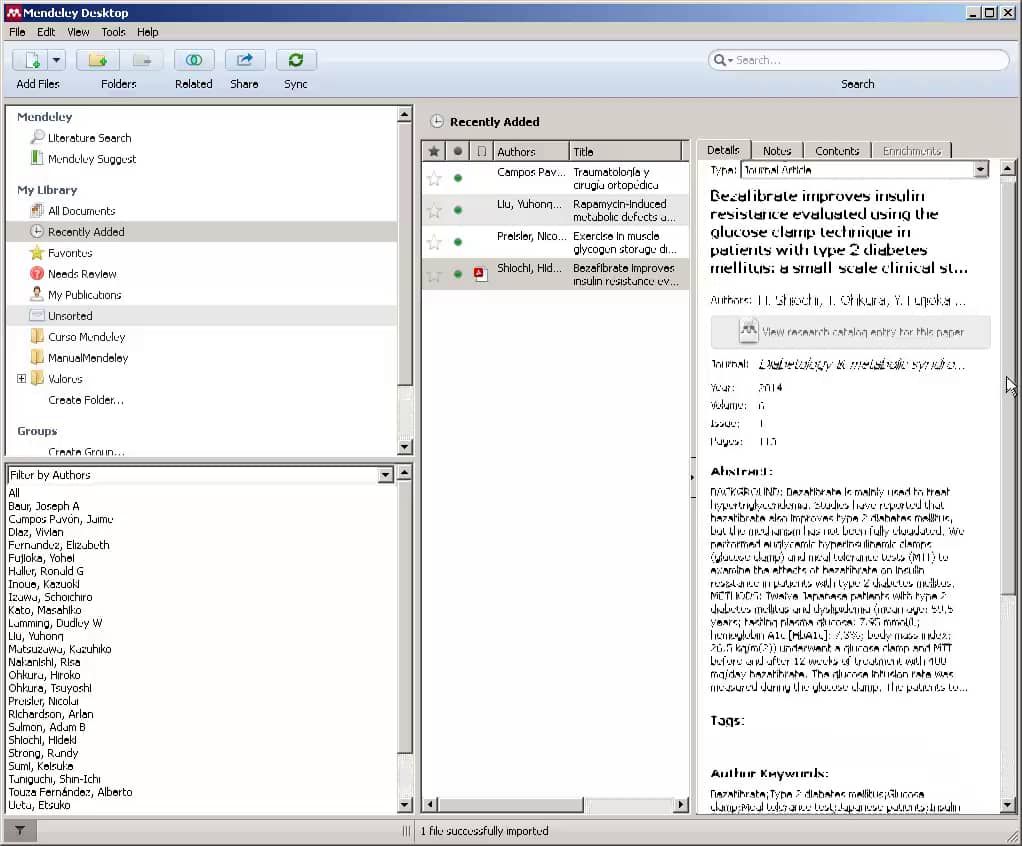The image size is (1022, 846).
Task: Open the View menu
Action: tap(78, 32)
